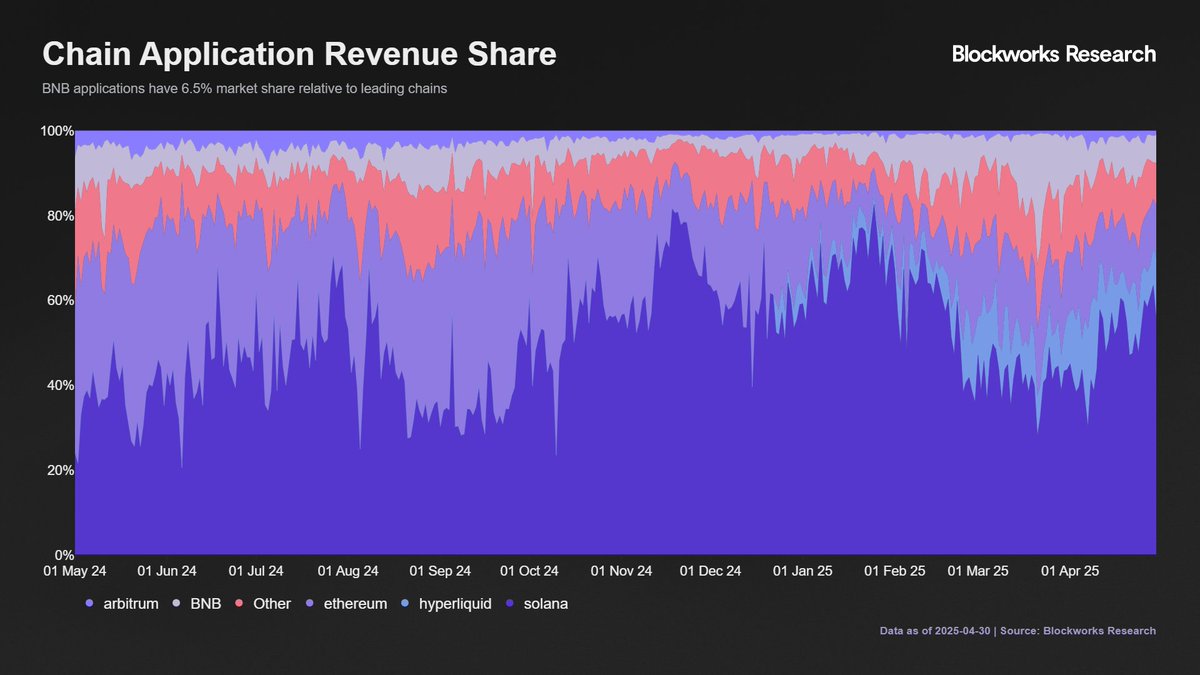
Task: Click the 100% y-axis label
Action: (56, 131)
